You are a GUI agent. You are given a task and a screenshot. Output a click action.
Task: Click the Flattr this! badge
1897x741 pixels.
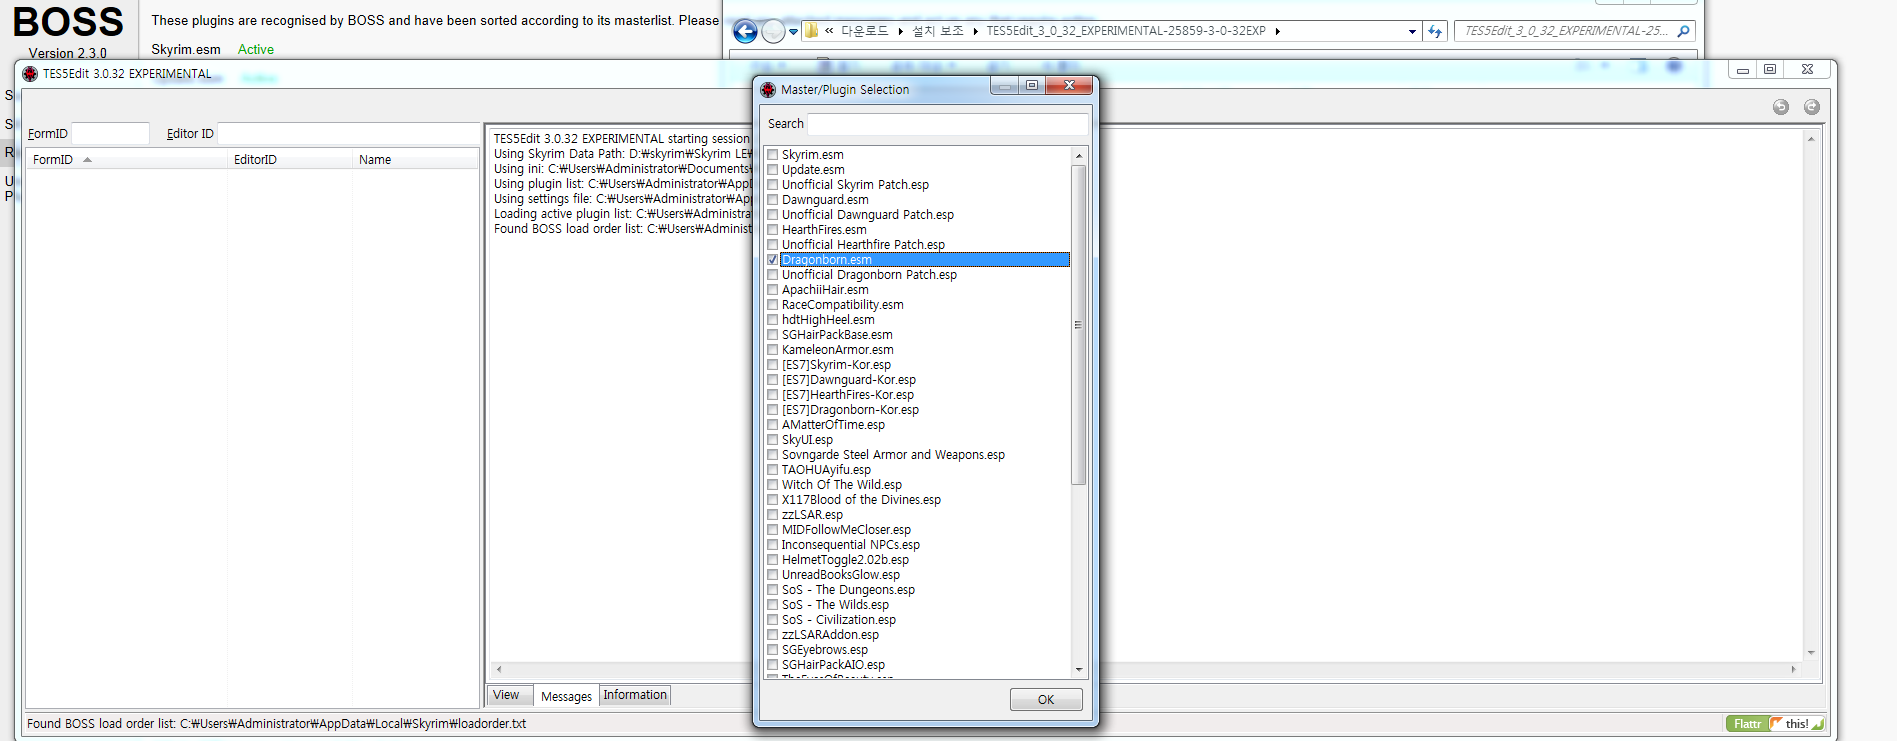1775,724
